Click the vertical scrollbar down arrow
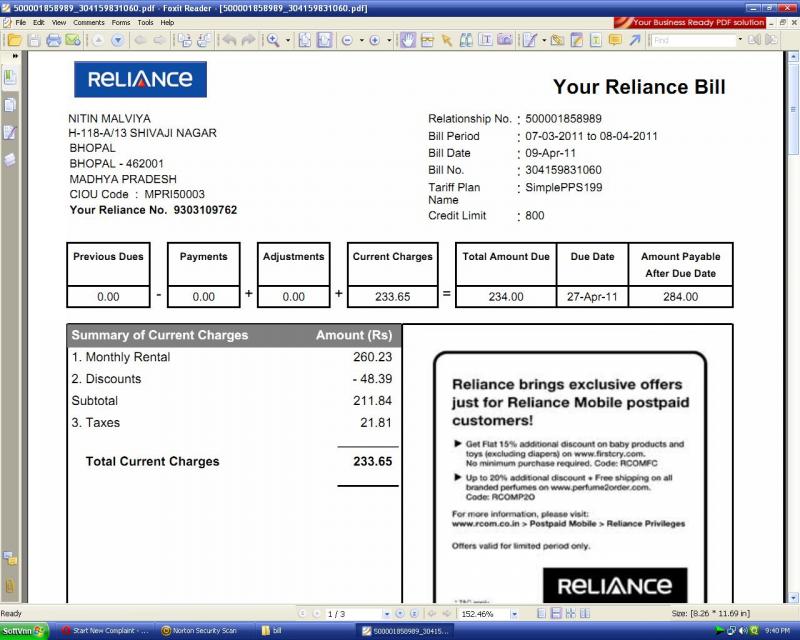800x640 pixels. tap(793, 597)
